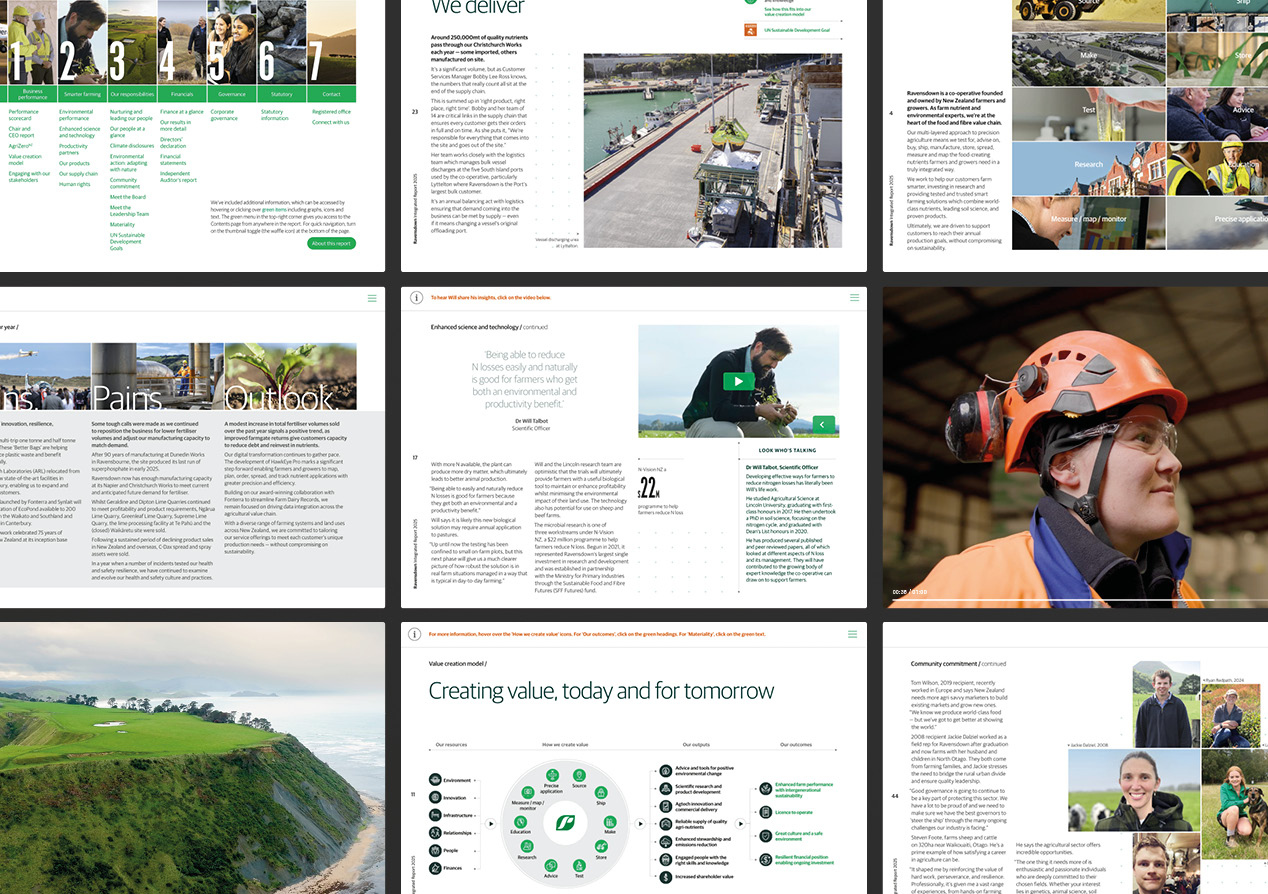Expand arrow between value circle and outputs
The height and width of the screenshot is (894, 1268).
pos(641,824)
